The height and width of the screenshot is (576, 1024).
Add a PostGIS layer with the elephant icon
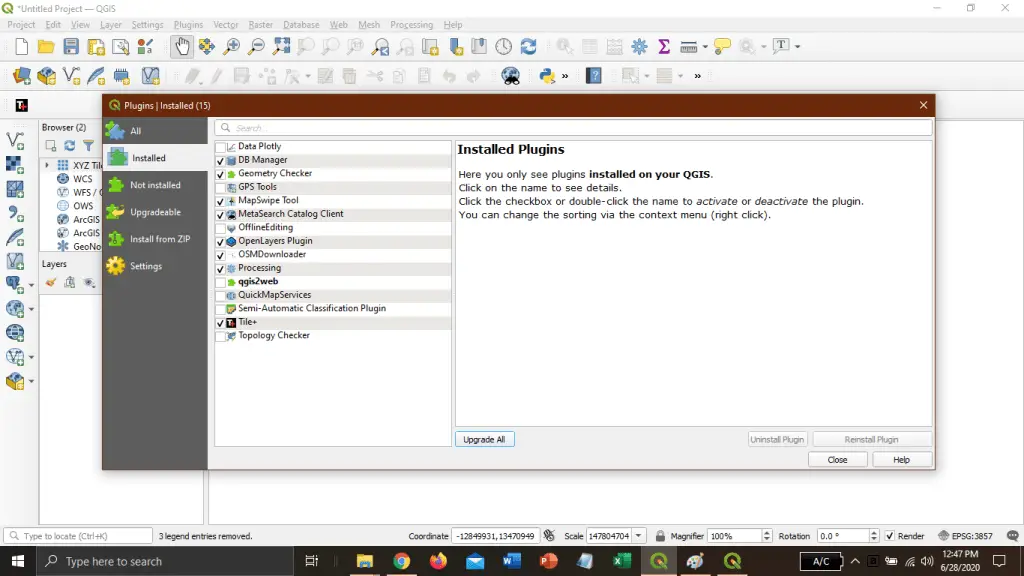coord(14,284)
